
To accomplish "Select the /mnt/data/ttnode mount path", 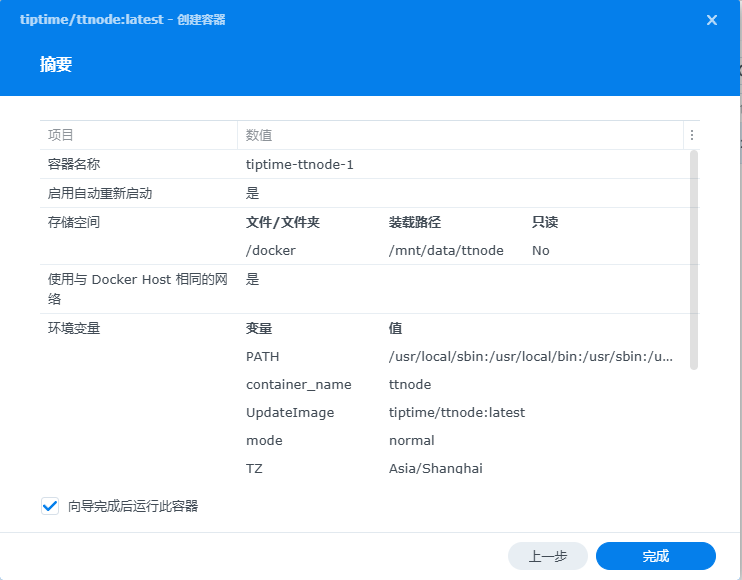I will 446,250.
